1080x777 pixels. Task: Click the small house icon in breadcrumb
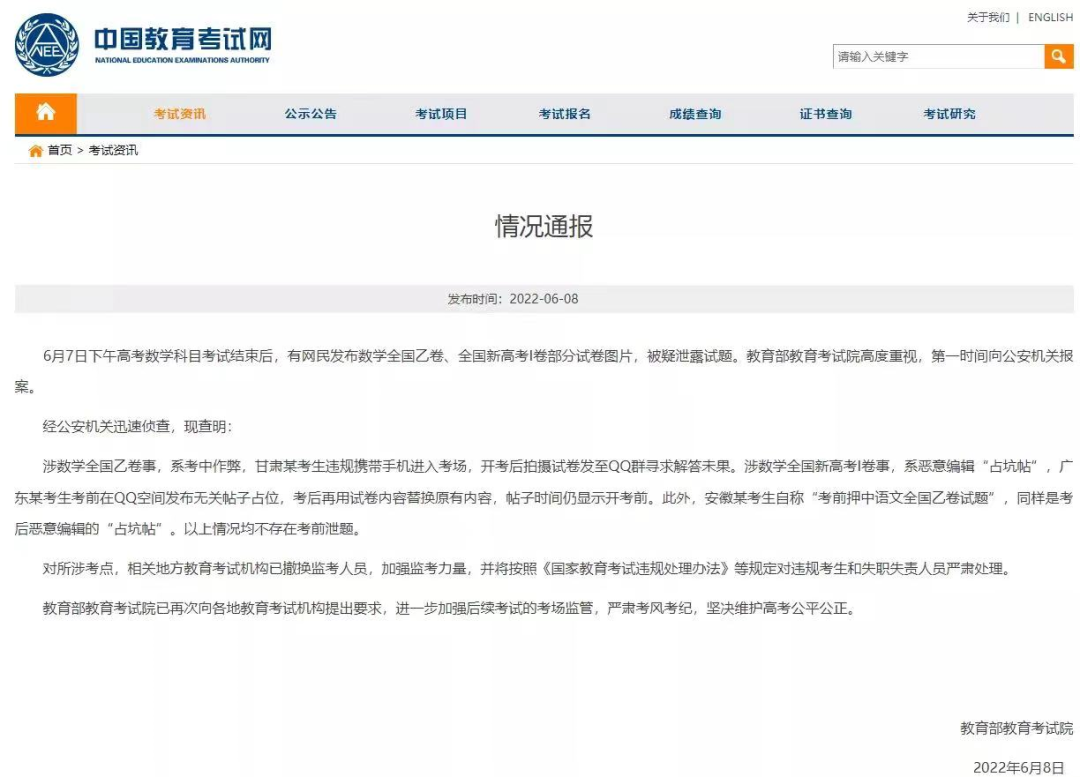pyautogui.click(x=36, y=151)
